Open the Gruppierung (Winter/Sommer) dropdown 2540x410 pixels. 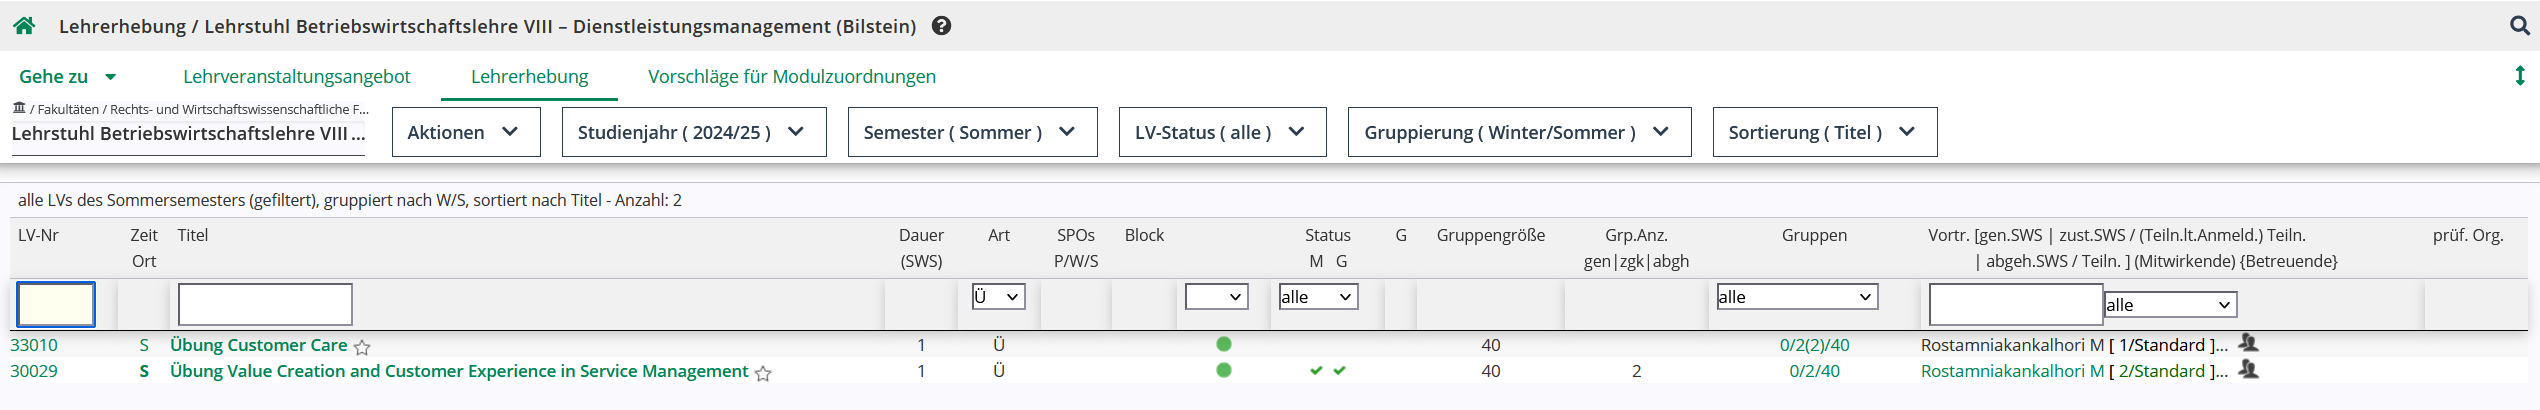[1519, 132]
